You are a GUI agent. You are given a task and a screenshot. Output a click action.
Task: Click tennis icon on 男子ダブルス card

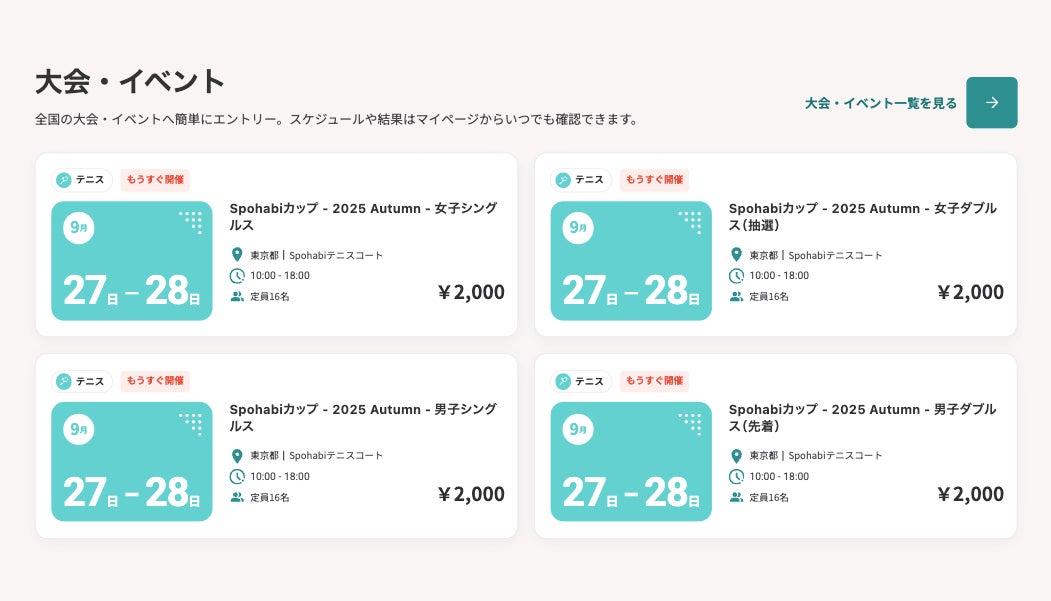(563, 381)
